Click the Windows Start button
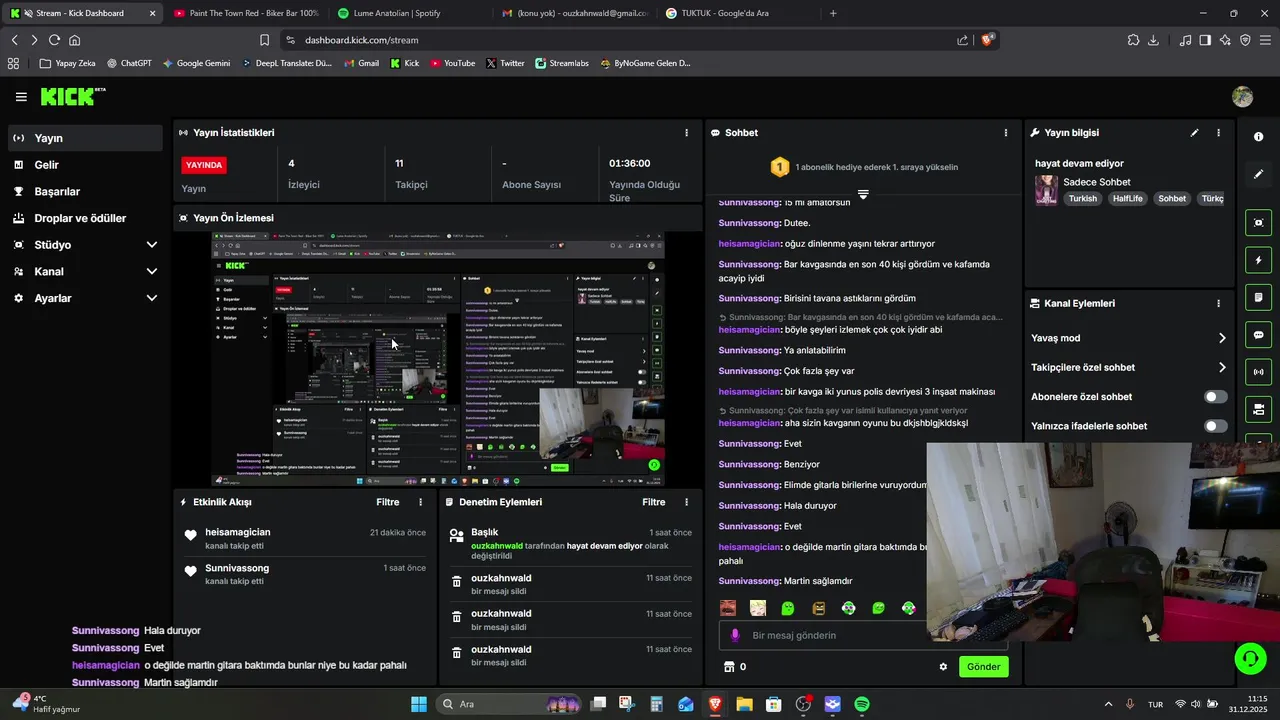 (x=419, y=704)
